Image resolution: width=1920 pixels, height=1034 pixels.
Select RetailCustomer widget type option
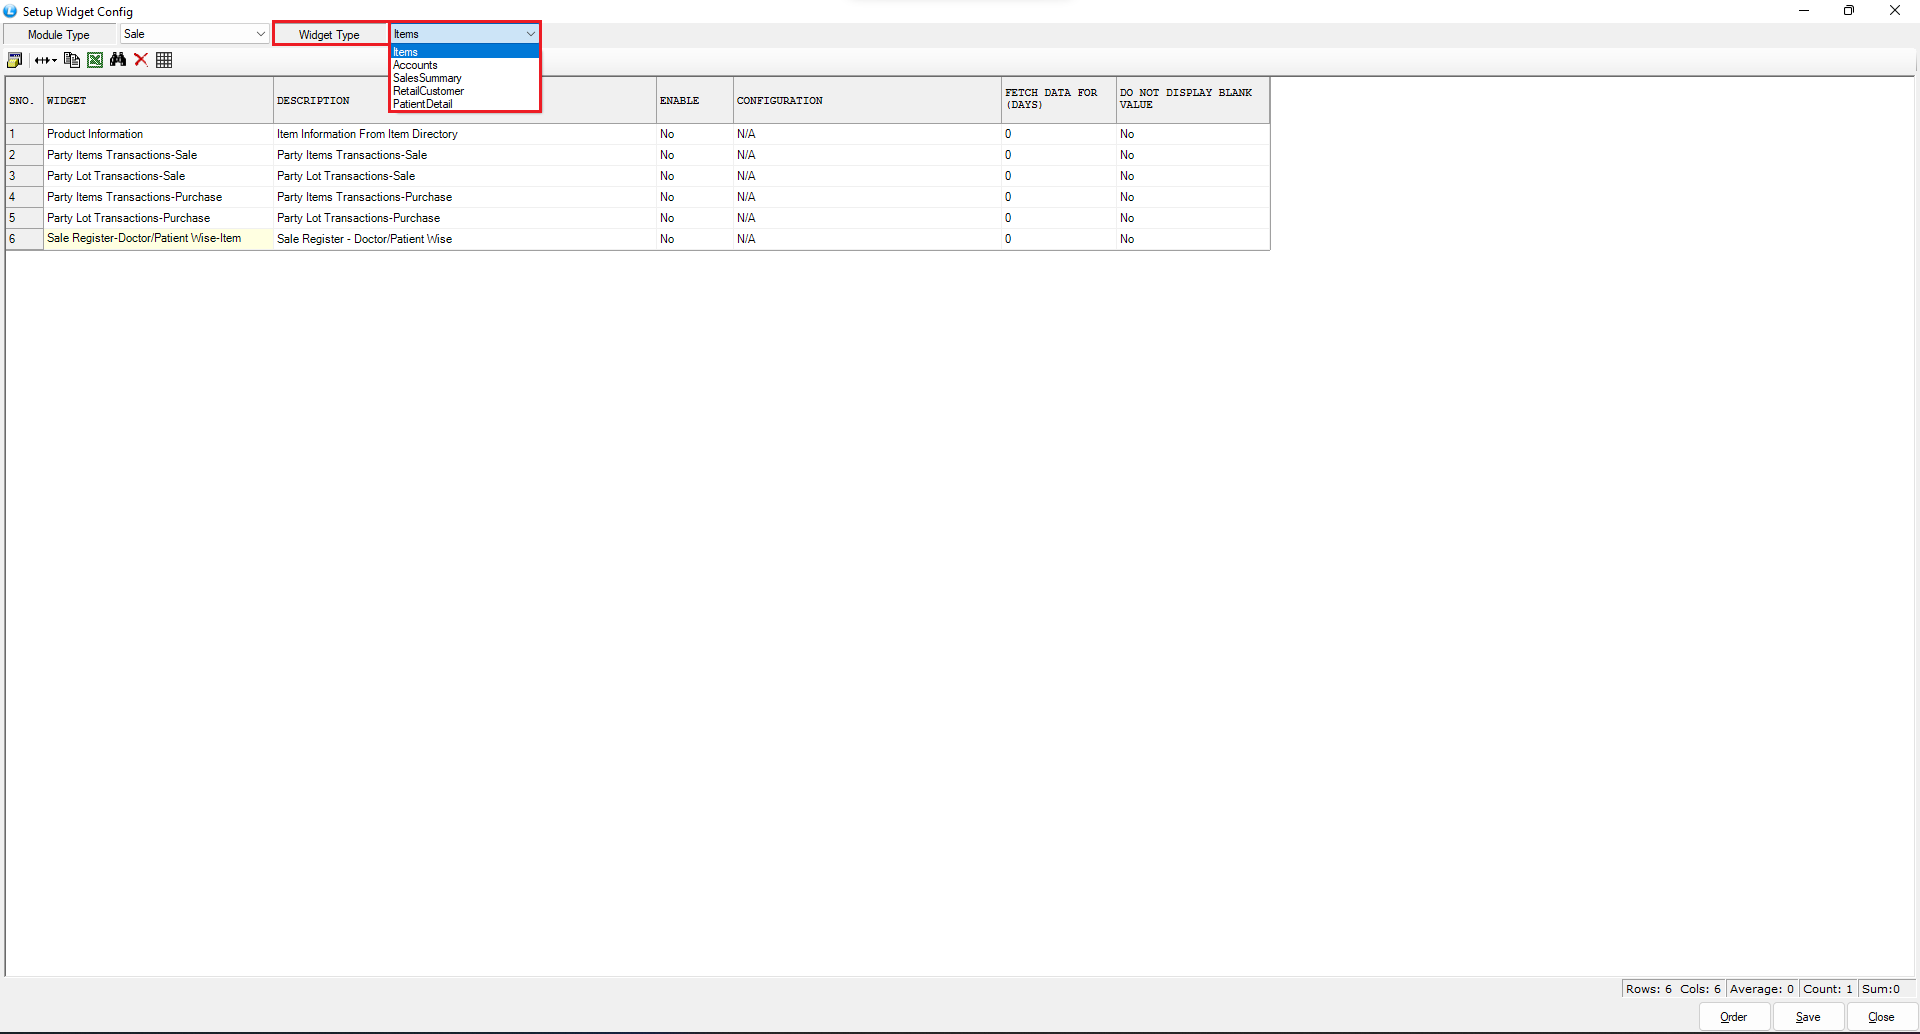(428, 91)
